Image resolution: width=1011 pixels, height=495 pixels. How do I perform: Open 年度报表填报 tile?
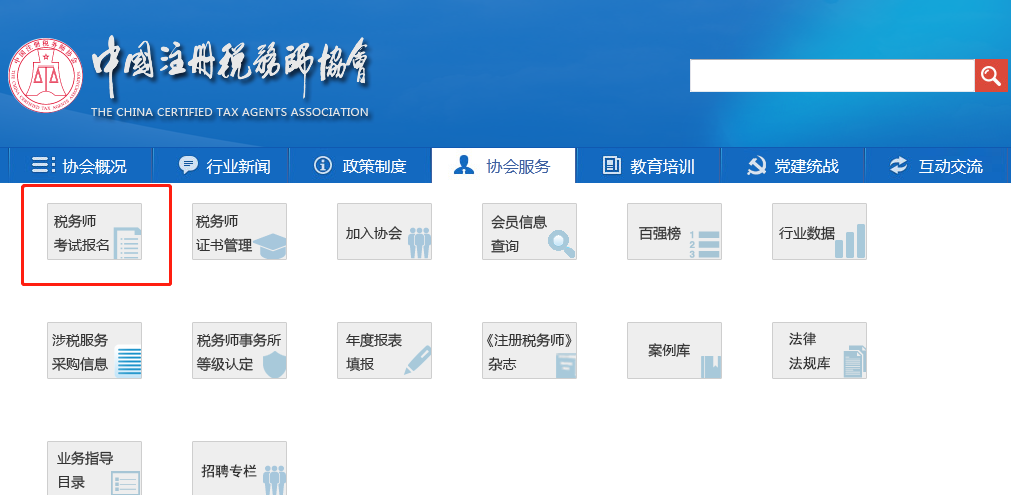pos(384,351)
